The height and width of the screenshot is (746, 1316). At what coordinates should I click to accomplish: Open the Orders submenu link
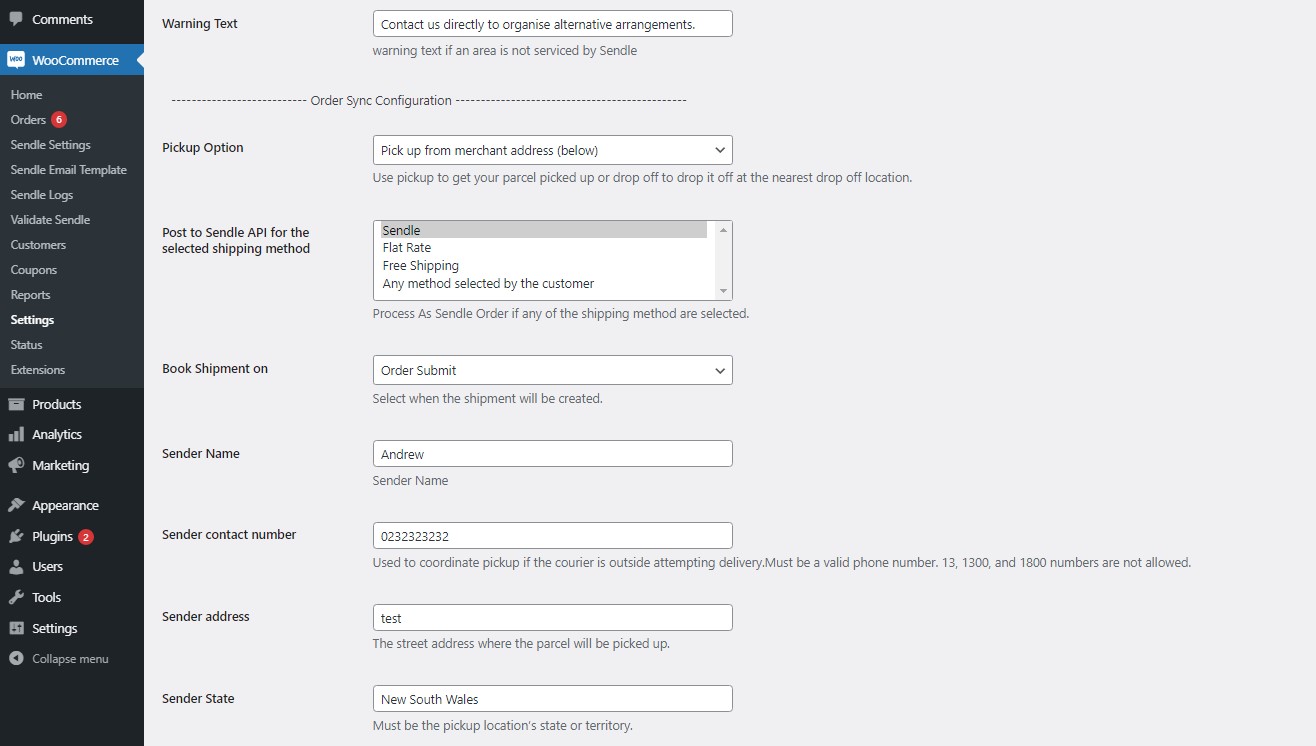[29, 120]
